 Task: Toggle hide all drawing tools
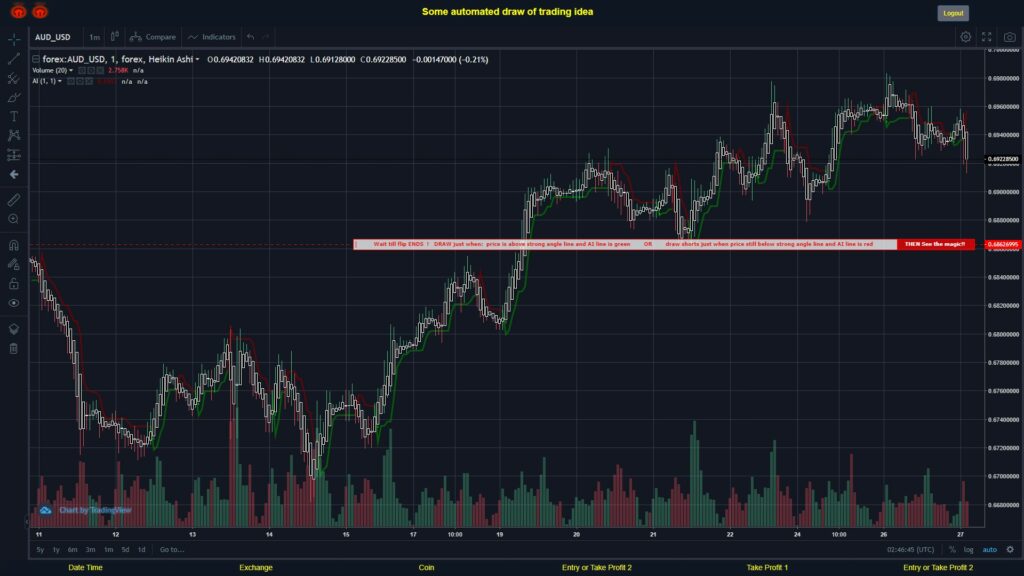[14, 303]
